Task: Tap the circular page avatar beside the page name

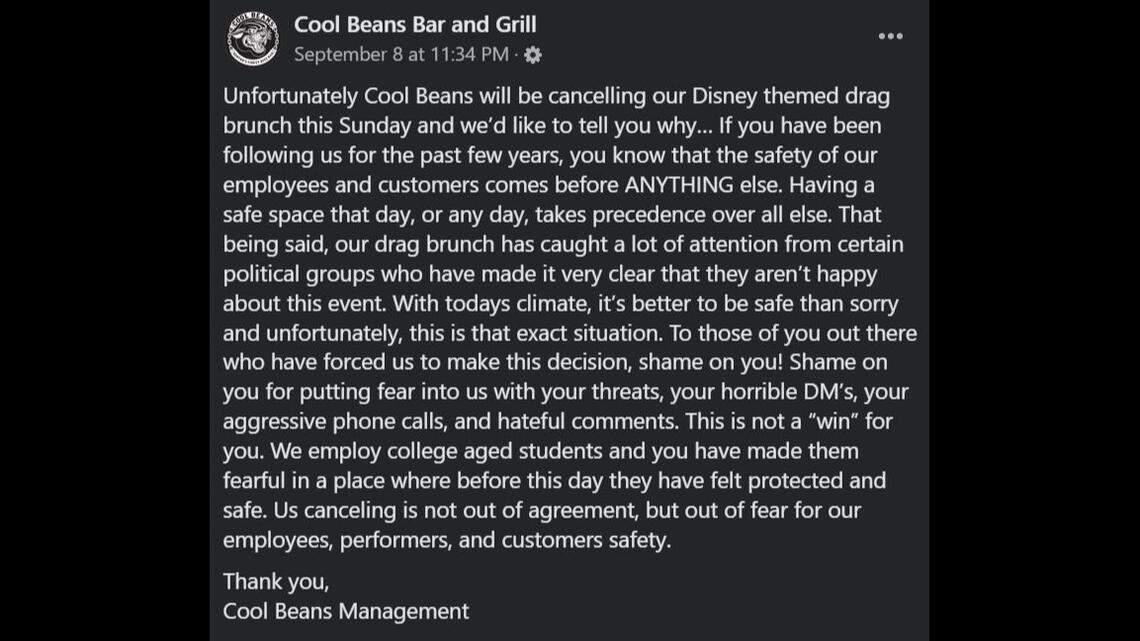Action: point(252,38)
